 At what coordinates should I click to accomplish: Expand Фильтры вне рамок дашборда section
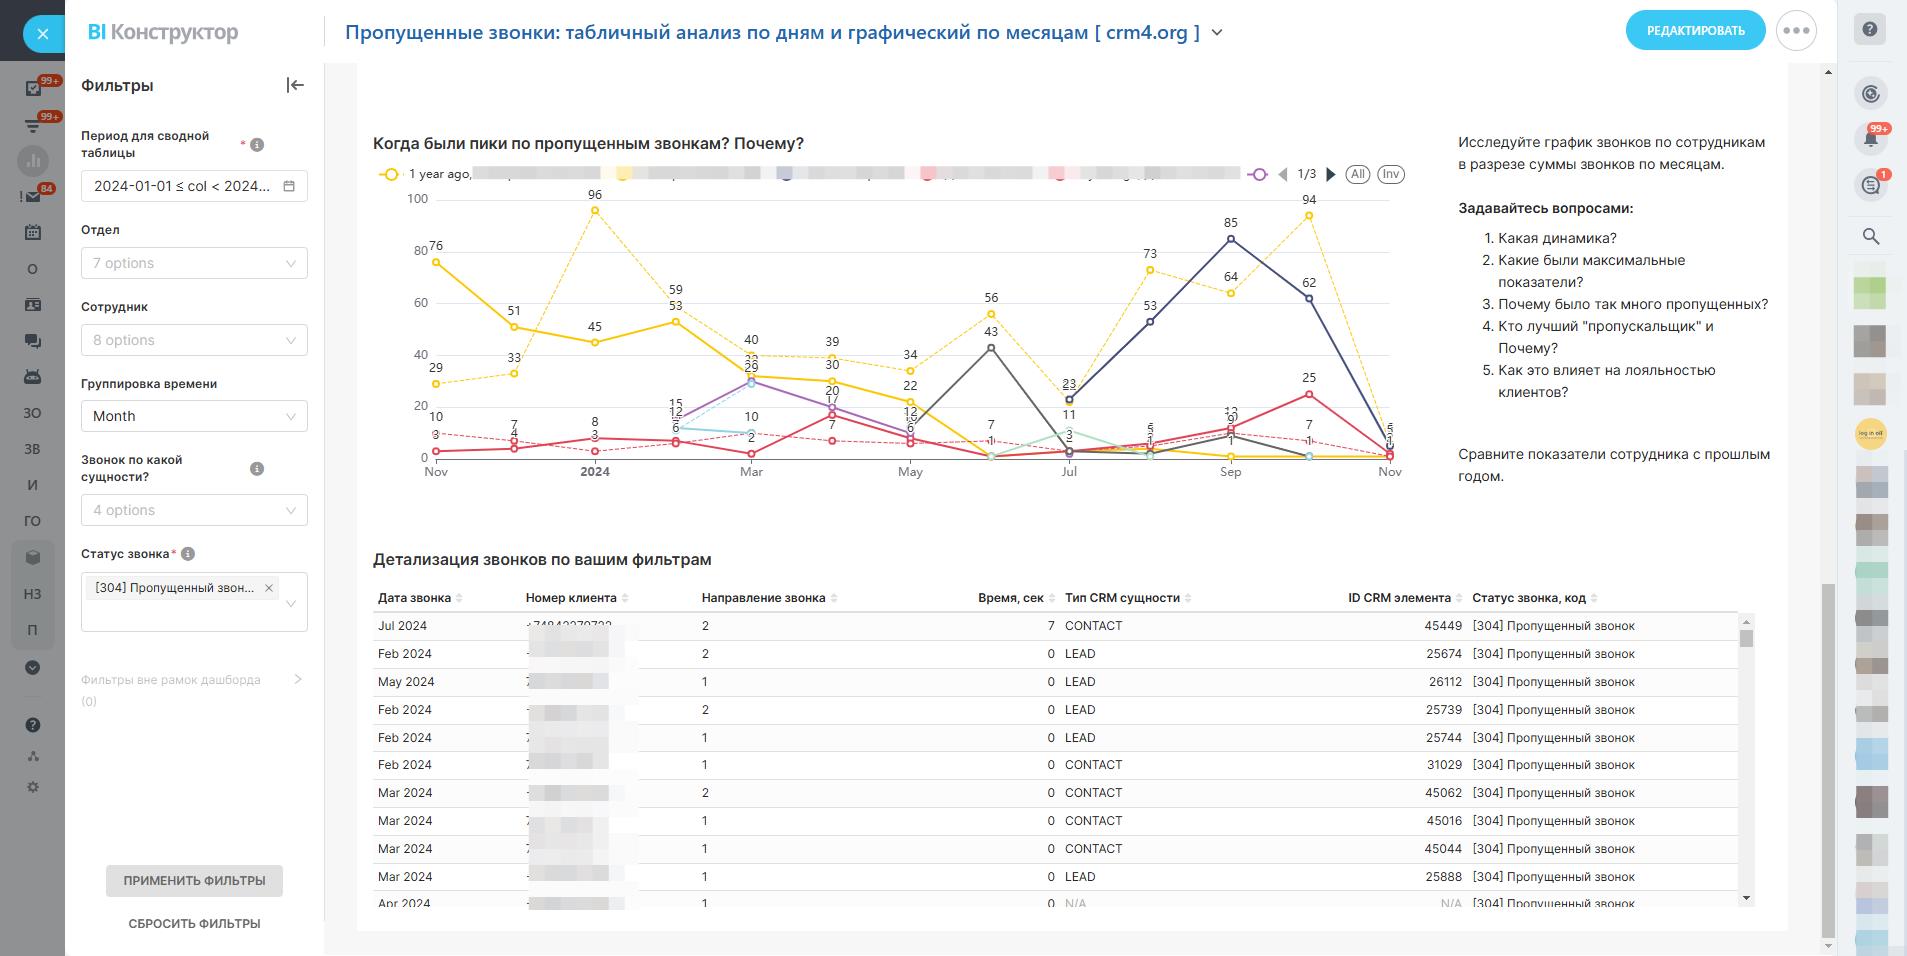(x=297, y=680)
